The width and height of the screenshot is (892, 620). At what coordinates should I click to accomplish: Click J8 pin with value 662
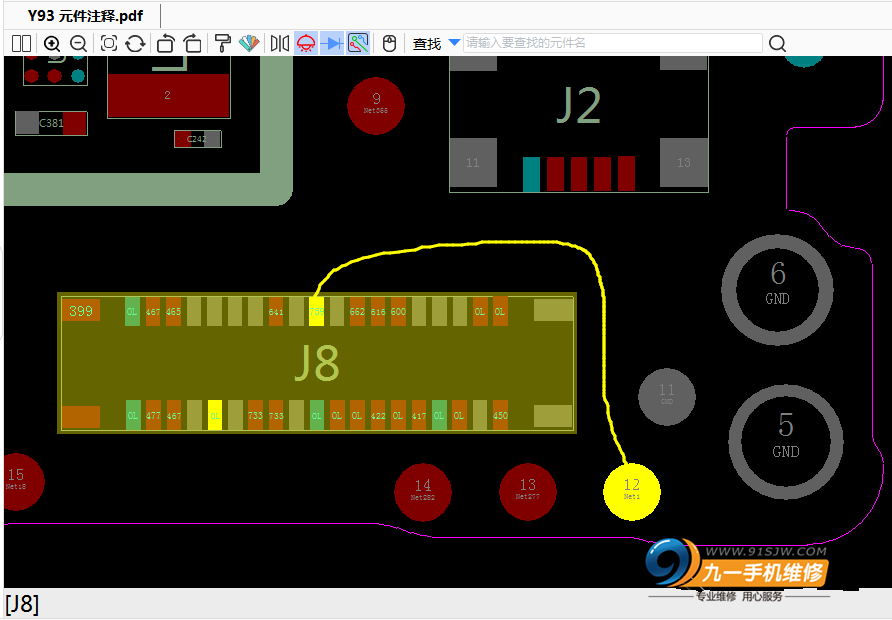click(357, 311)
